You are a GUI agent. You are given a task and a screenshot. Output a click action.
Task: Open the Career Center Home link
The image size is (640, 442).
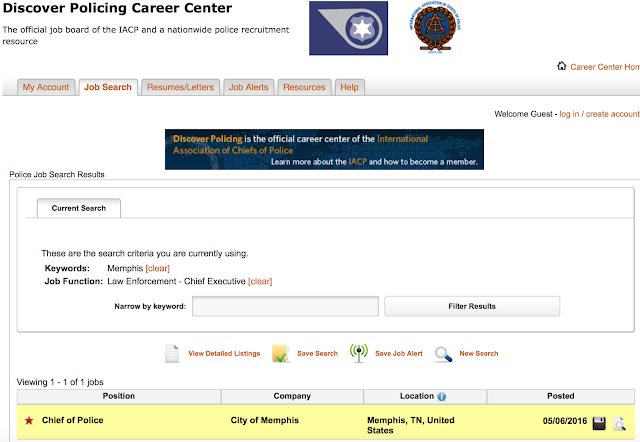(605, 67)
